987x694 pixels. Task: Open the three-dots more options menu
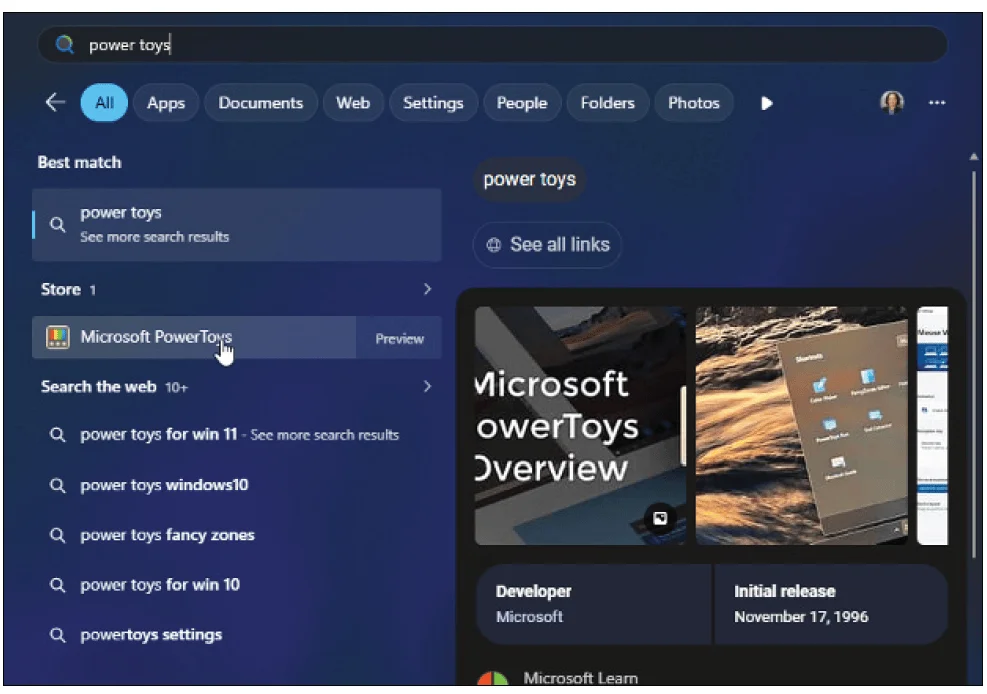point(937,103)
